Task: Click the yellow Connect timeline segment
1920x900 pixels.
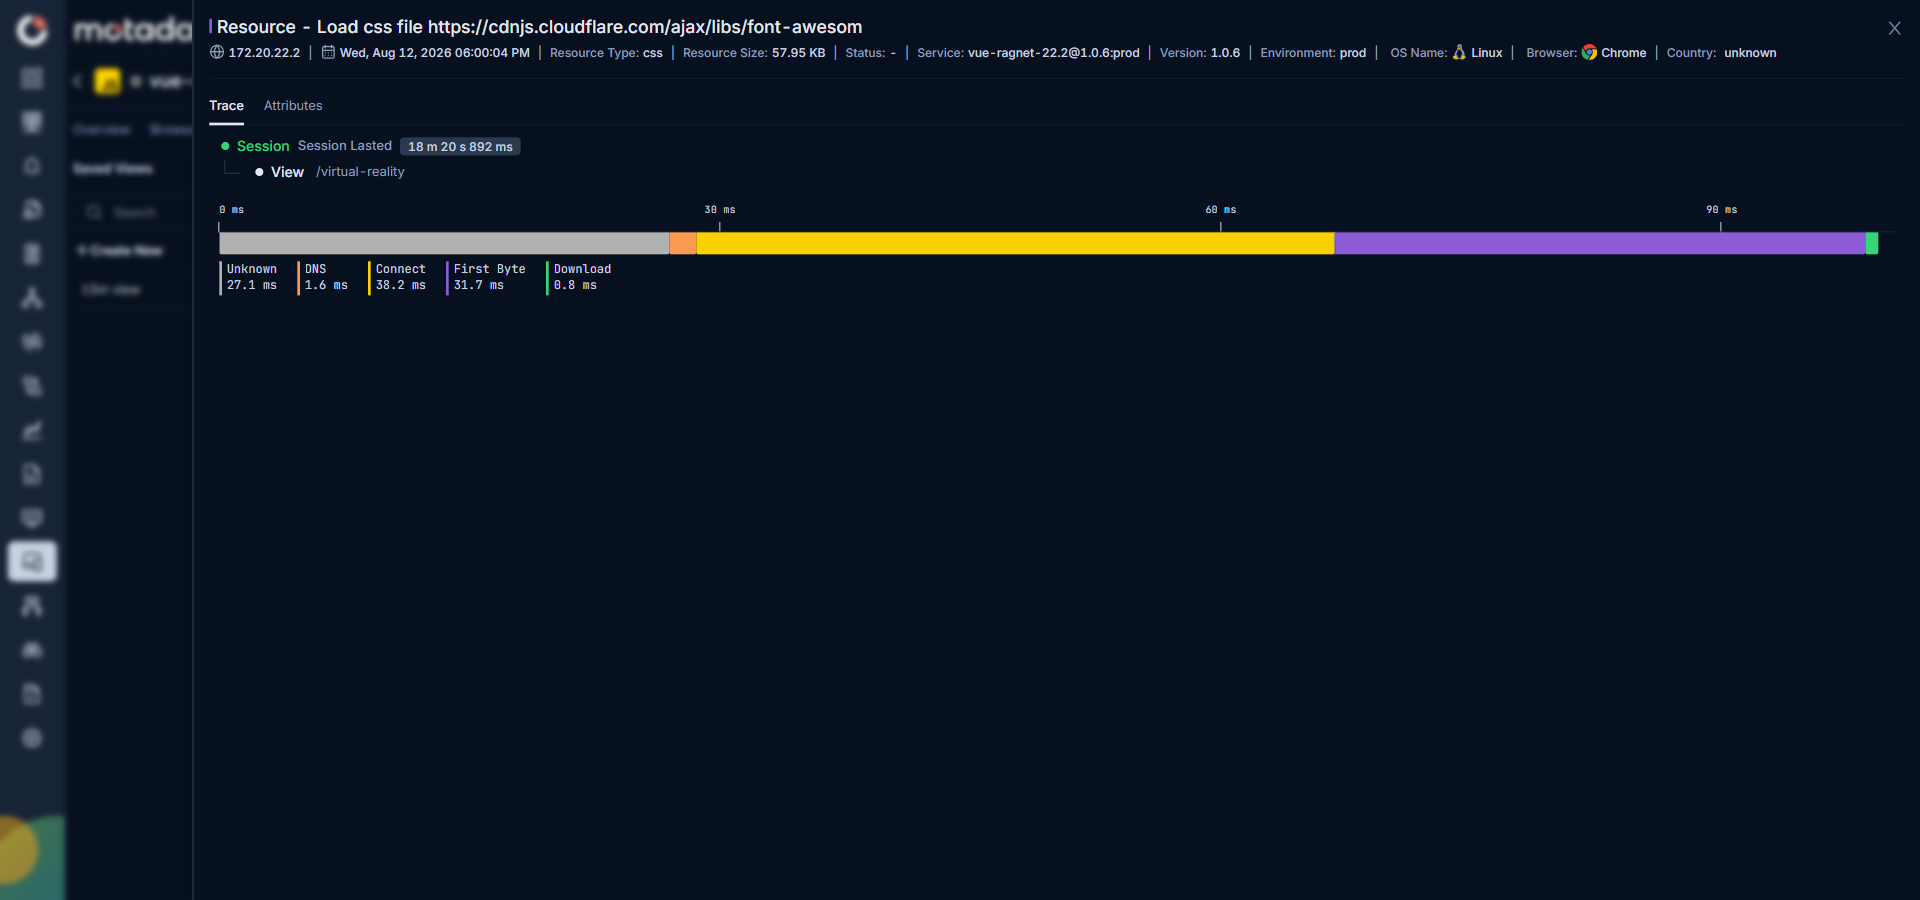Action: click(x=1015, y=243)
